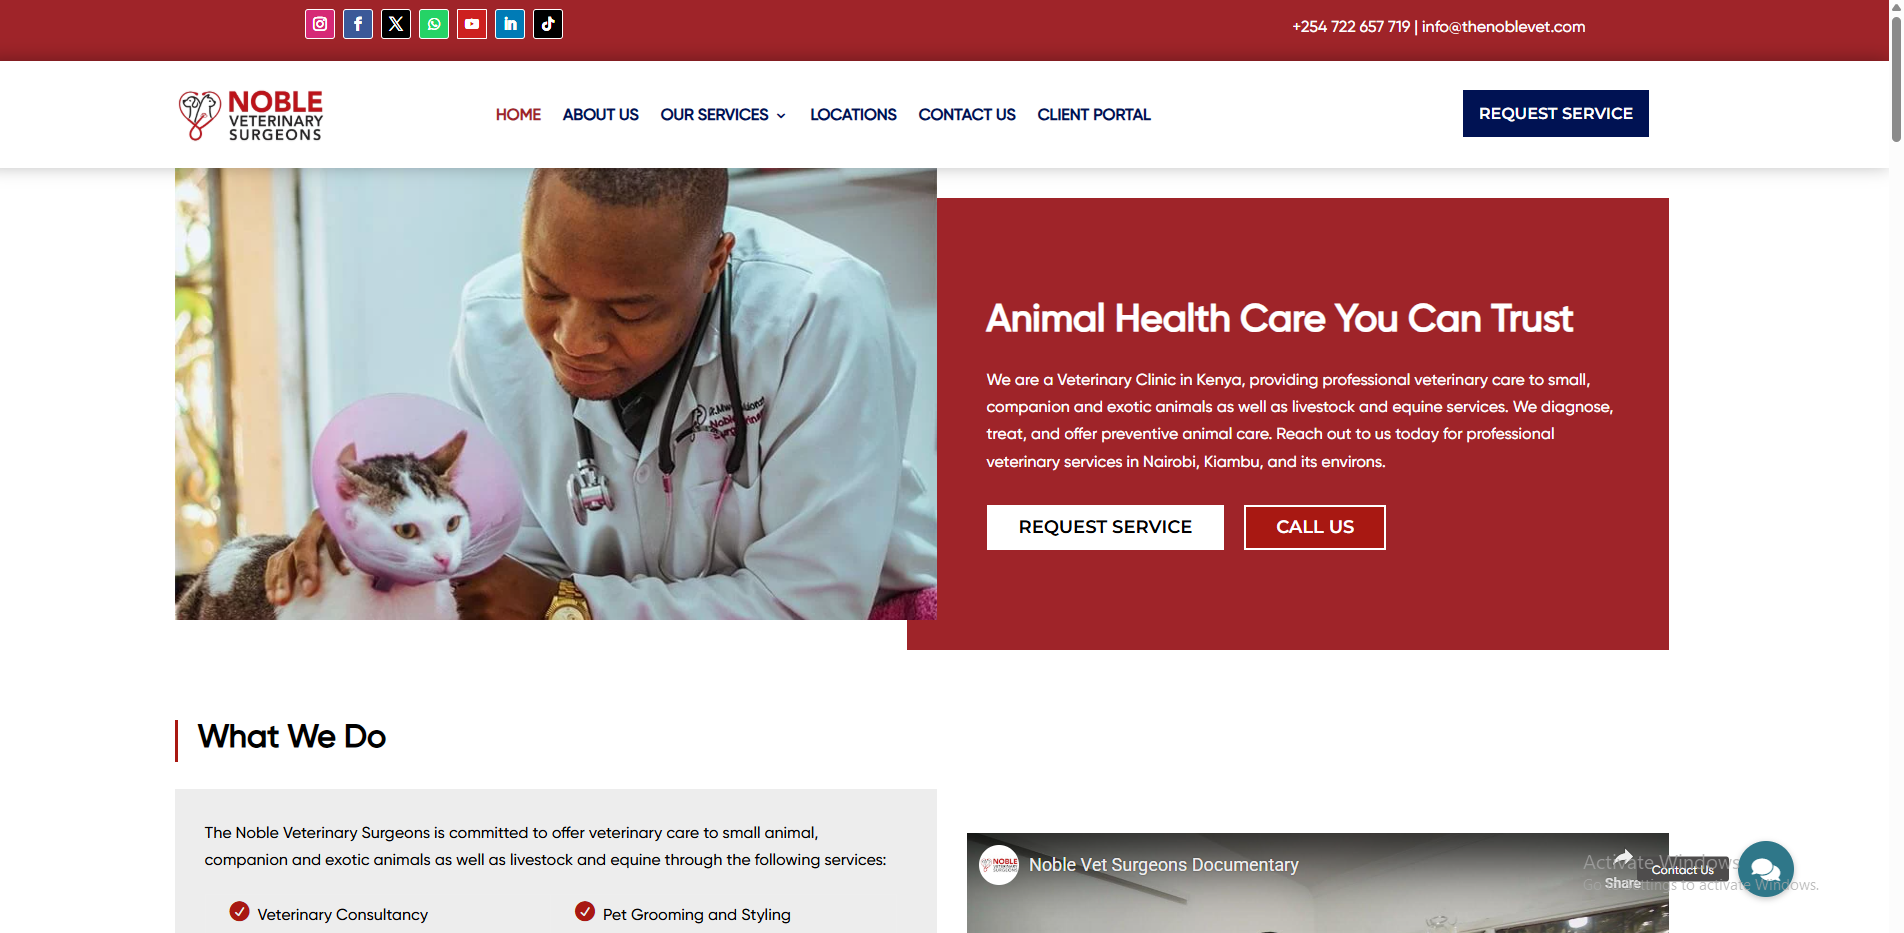This screenshot has width=1904, height=933.
Task: Click the Noble Veterinary Surgeons logo
Action: 251,115
